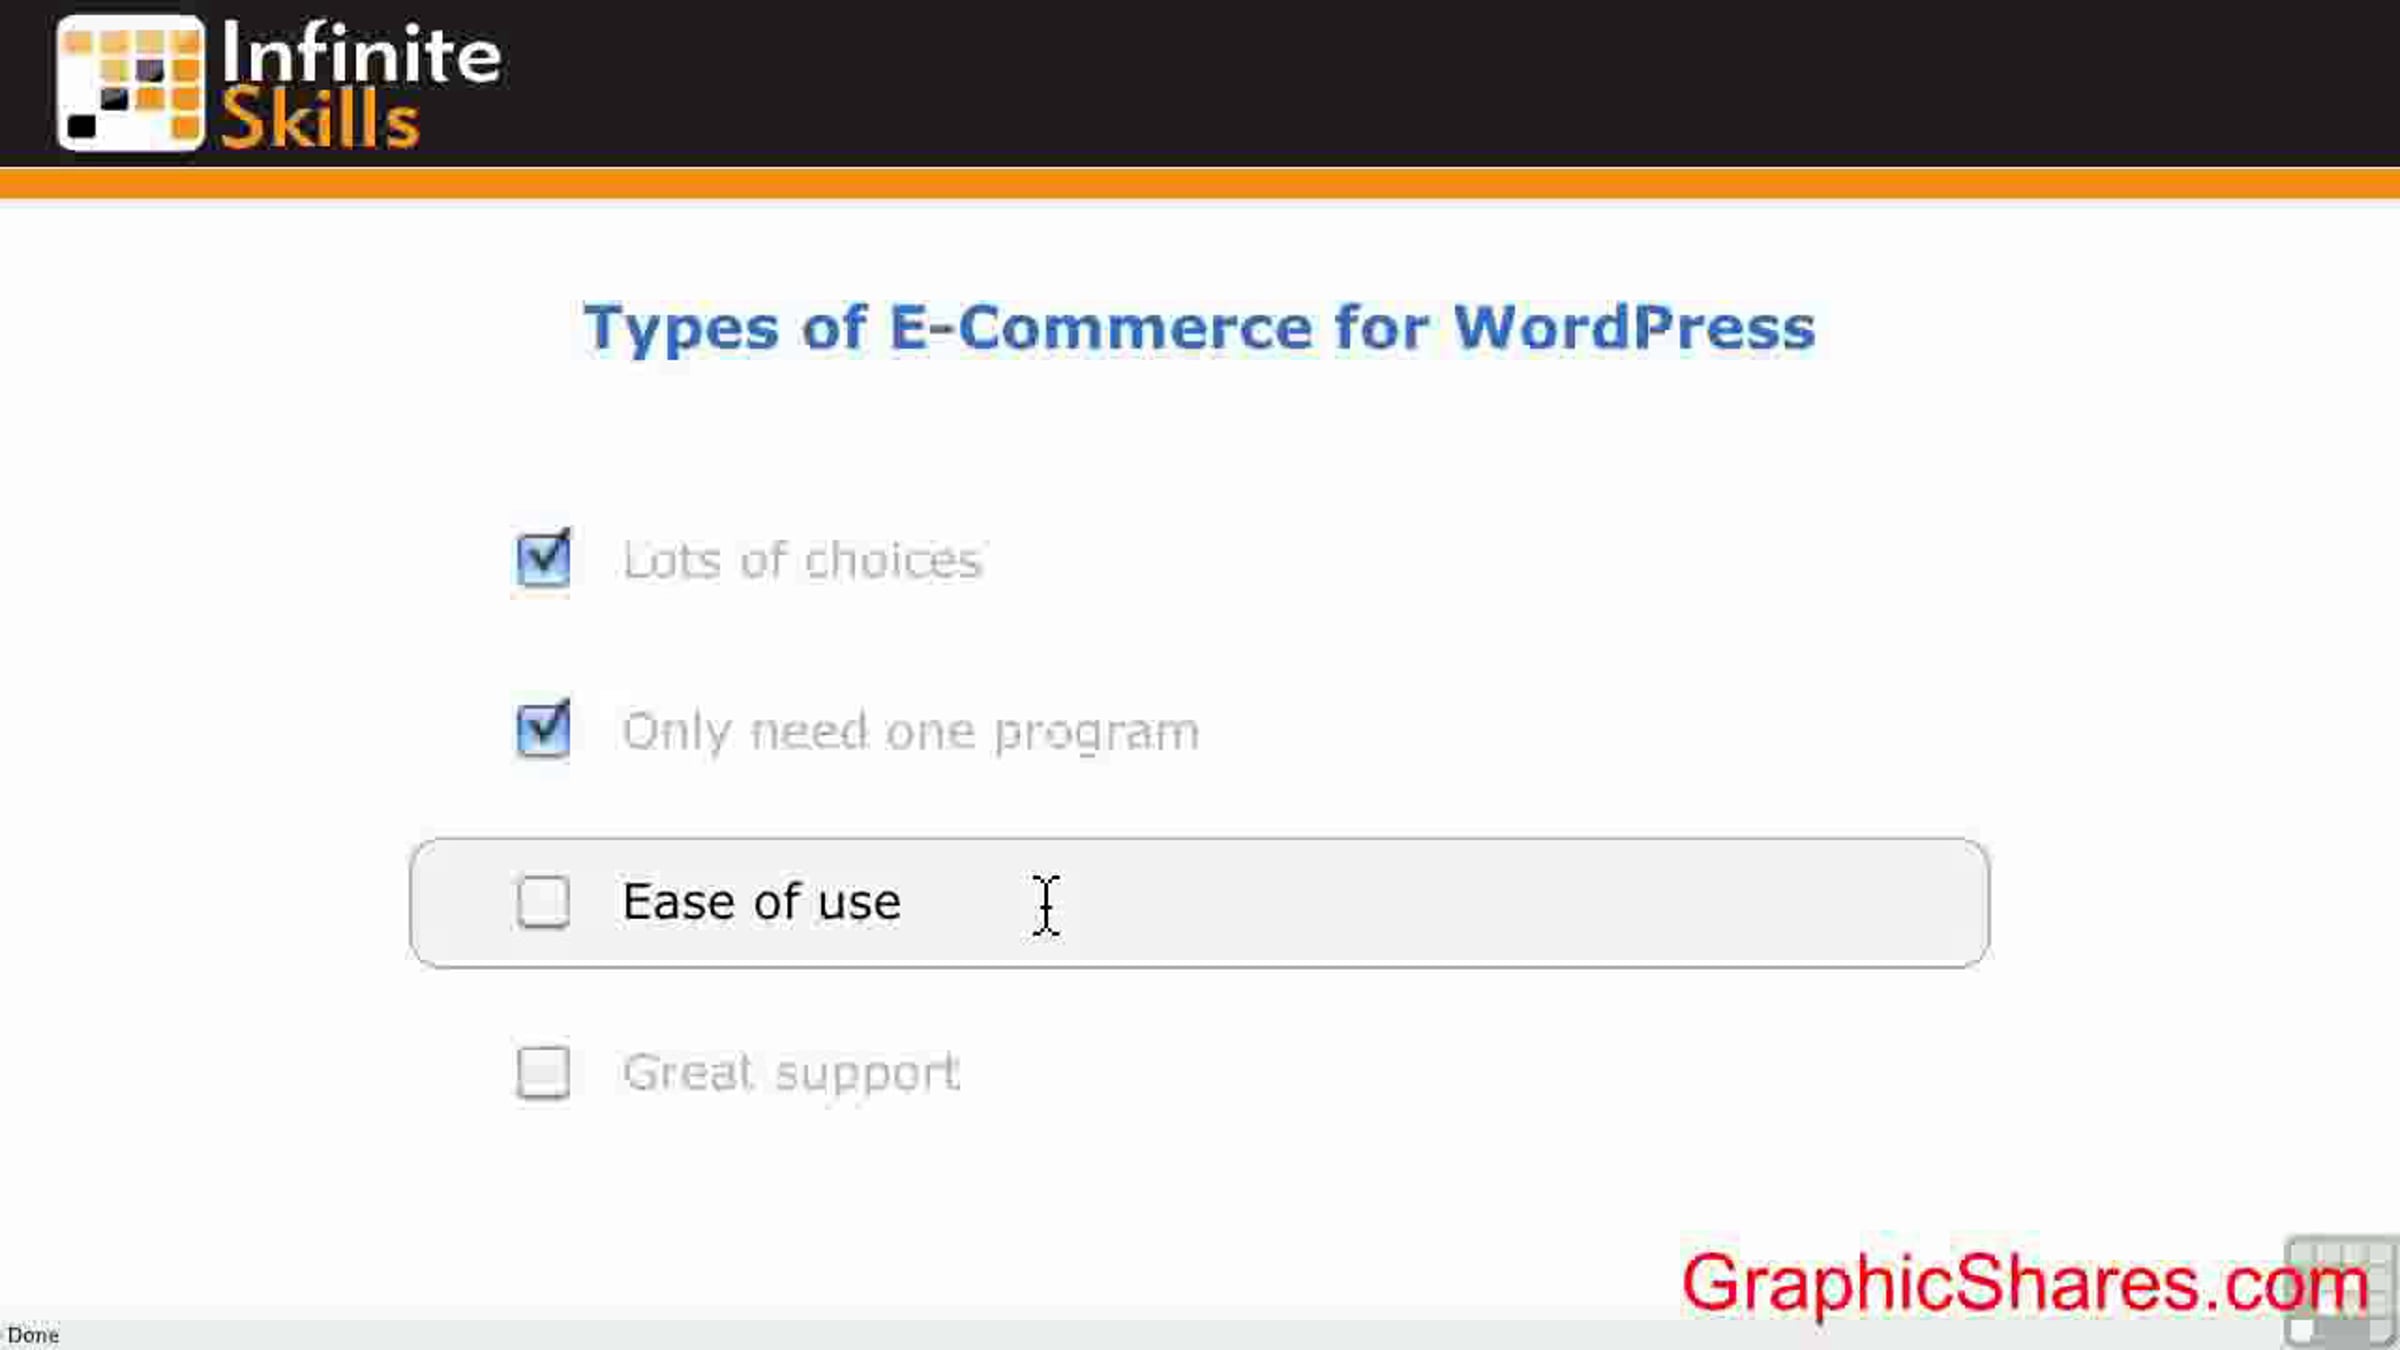Click the word "Types" in the heading
This screenshot has width=2400, height=1350.
coord(681,327)
